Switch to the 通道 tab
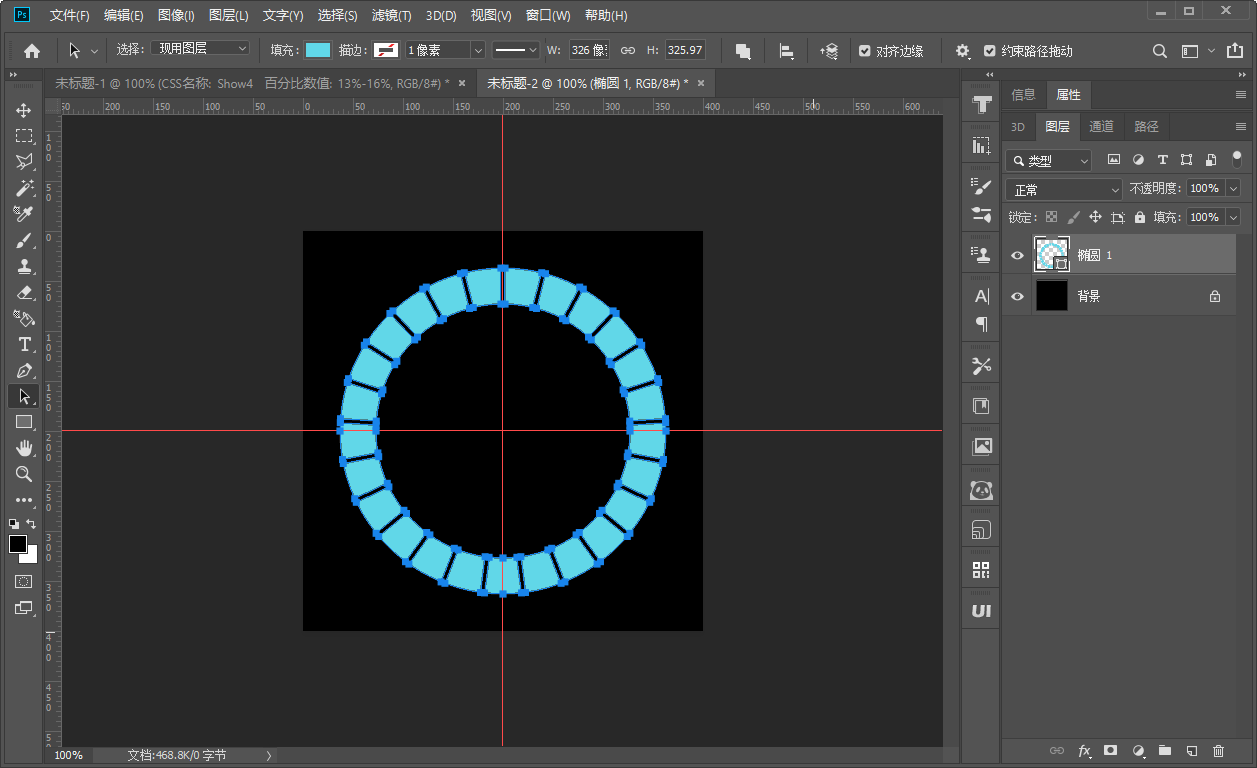The height and width of the screenshot is (768, 1257). point(1101,126)
